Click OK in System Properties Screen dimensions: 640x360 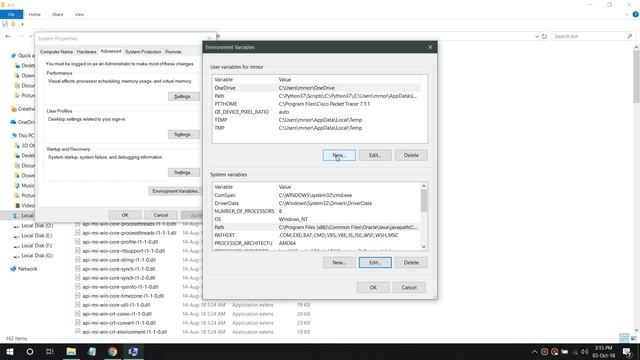point(125,215)
